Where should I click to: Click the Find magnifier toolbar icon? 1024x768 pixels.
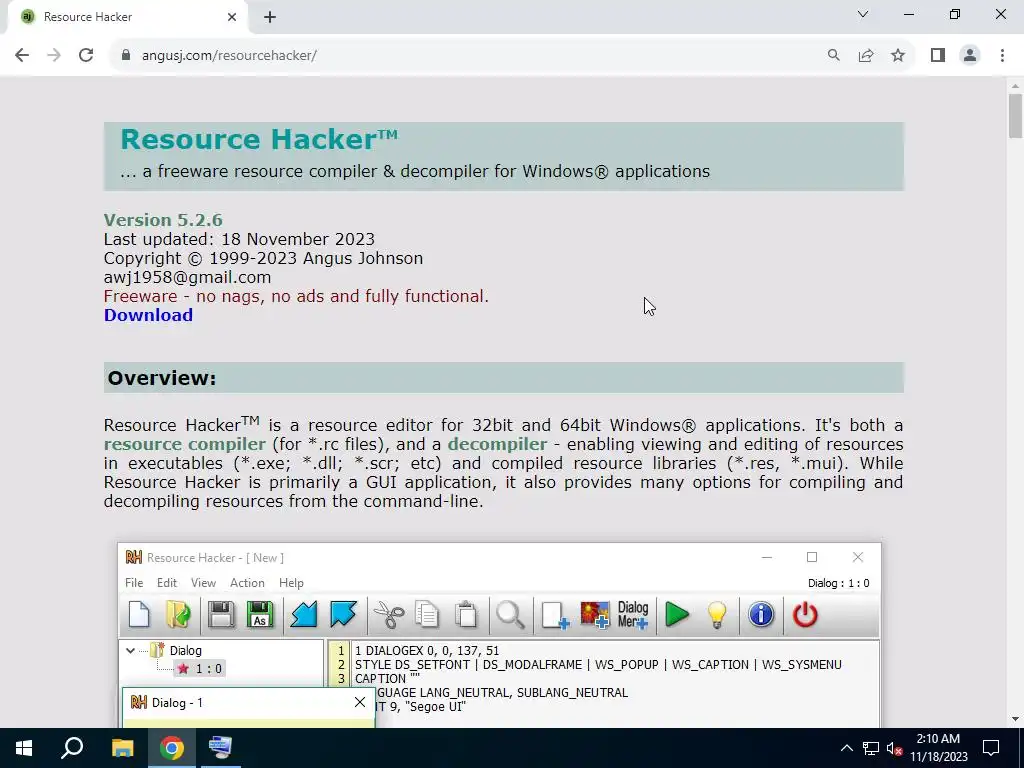510,615
